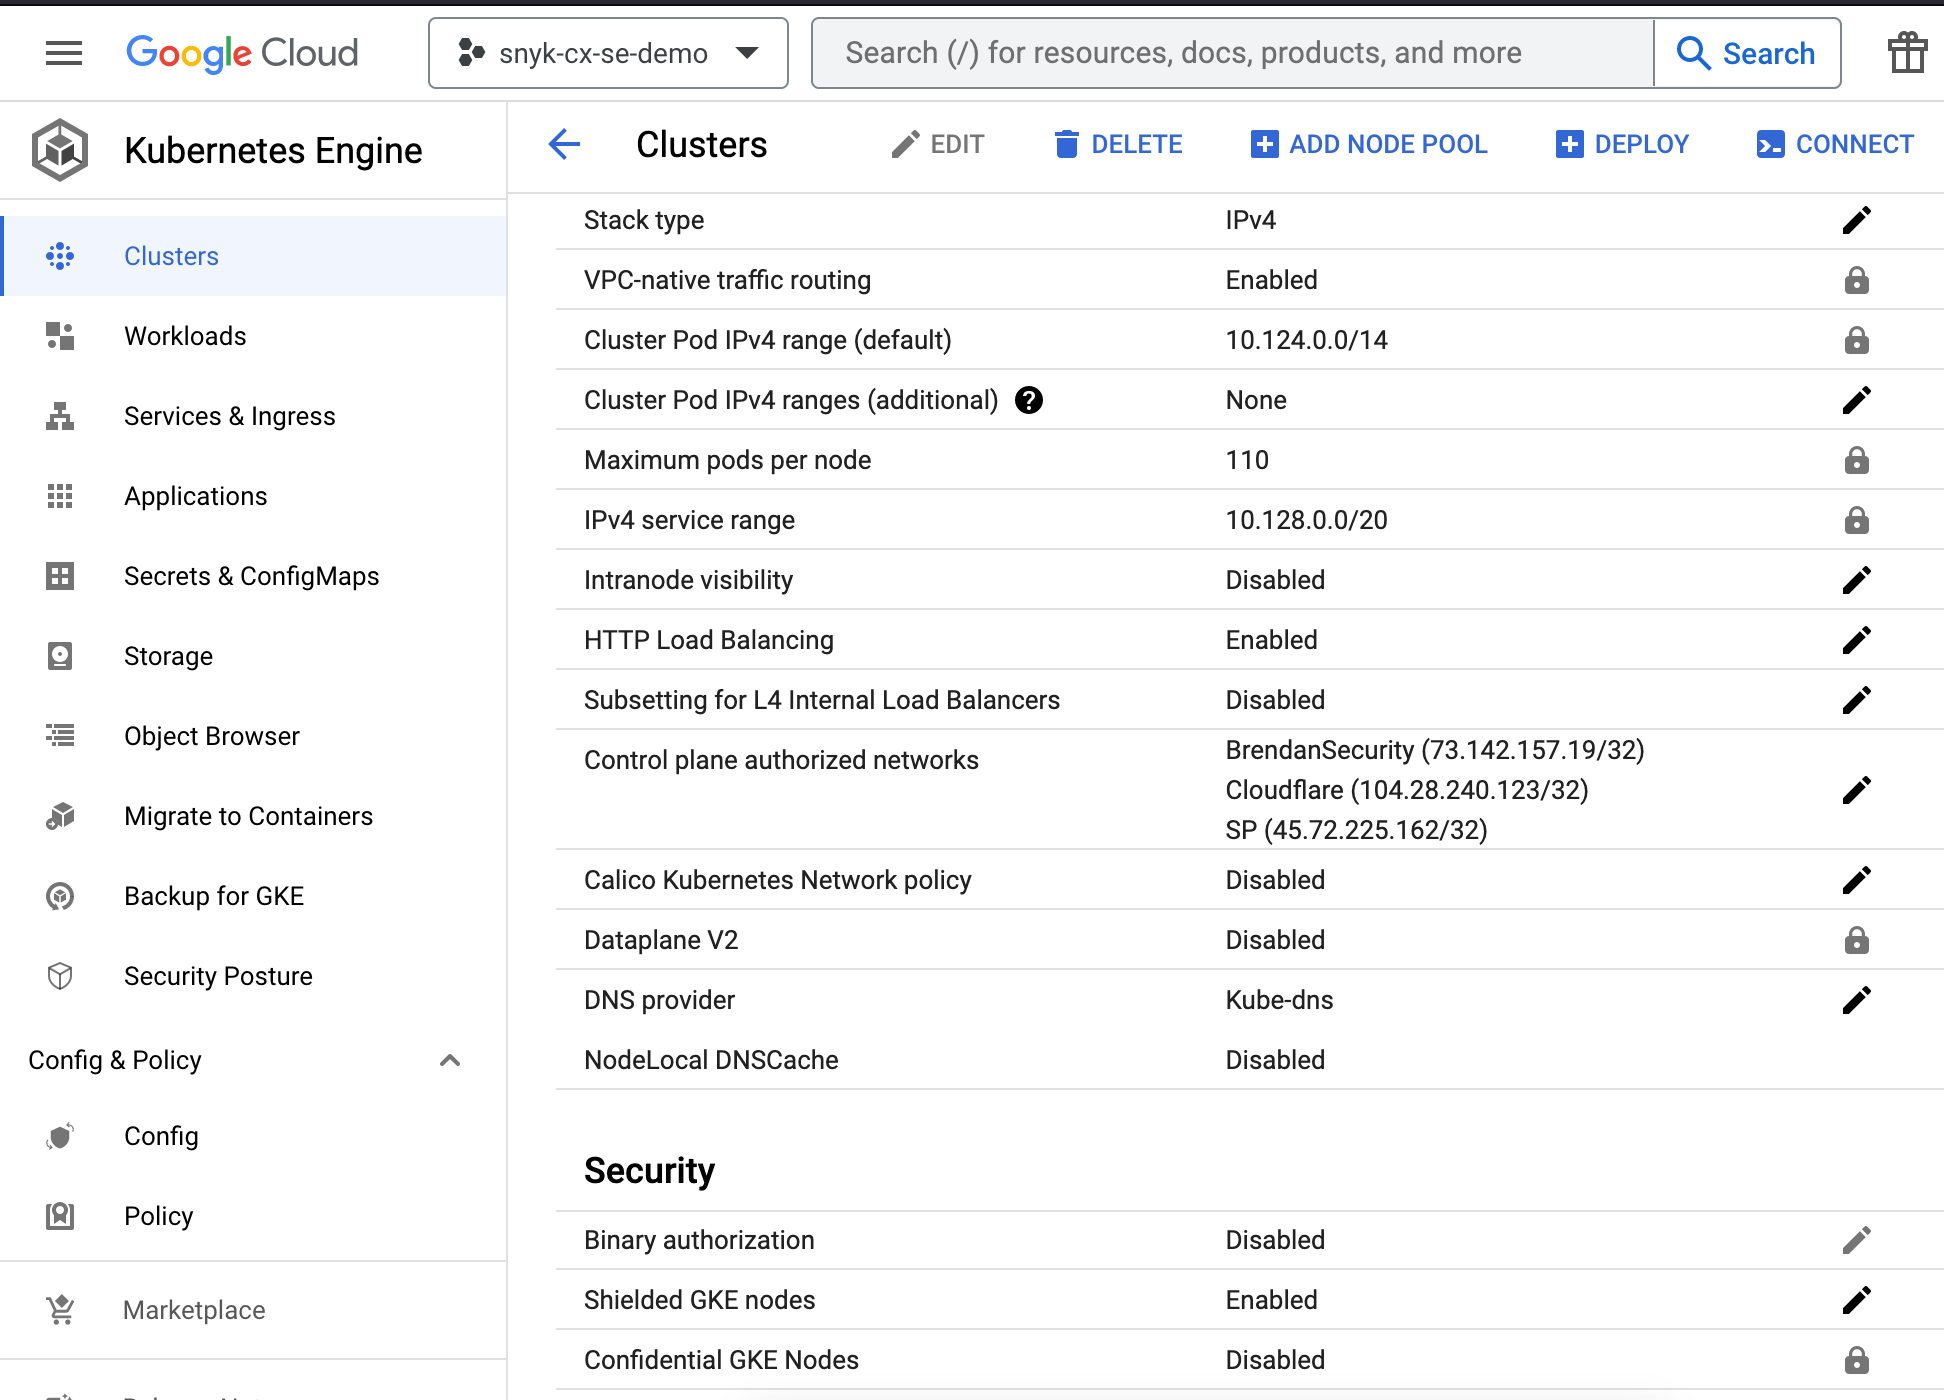Edit Intranode visibility setting
Screen dimensions: 1944x1400
[1856, 580]
